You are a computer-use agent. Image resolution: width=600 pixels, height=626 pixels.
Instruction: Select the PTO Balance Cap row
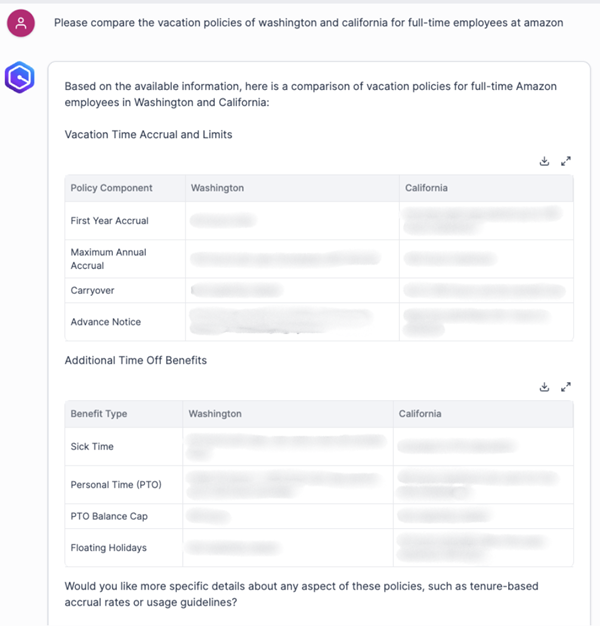point(319,516)
